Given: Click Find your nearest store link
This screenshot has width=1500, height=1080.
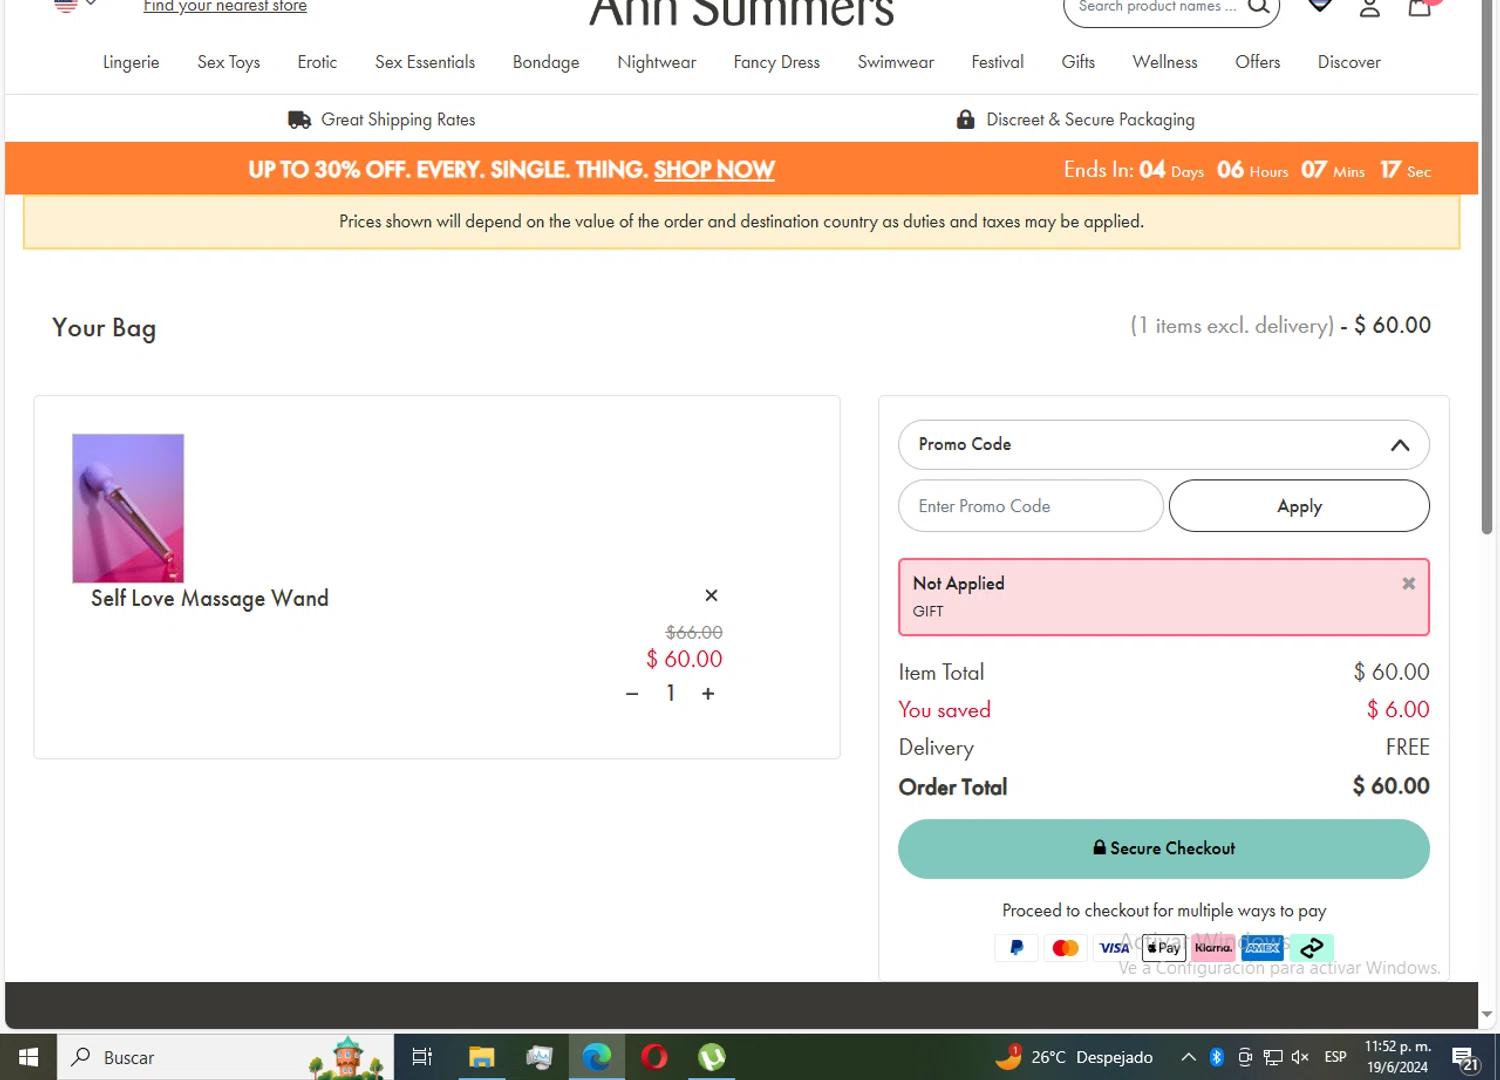Looking at the screenshot, I should coord(225,6).
